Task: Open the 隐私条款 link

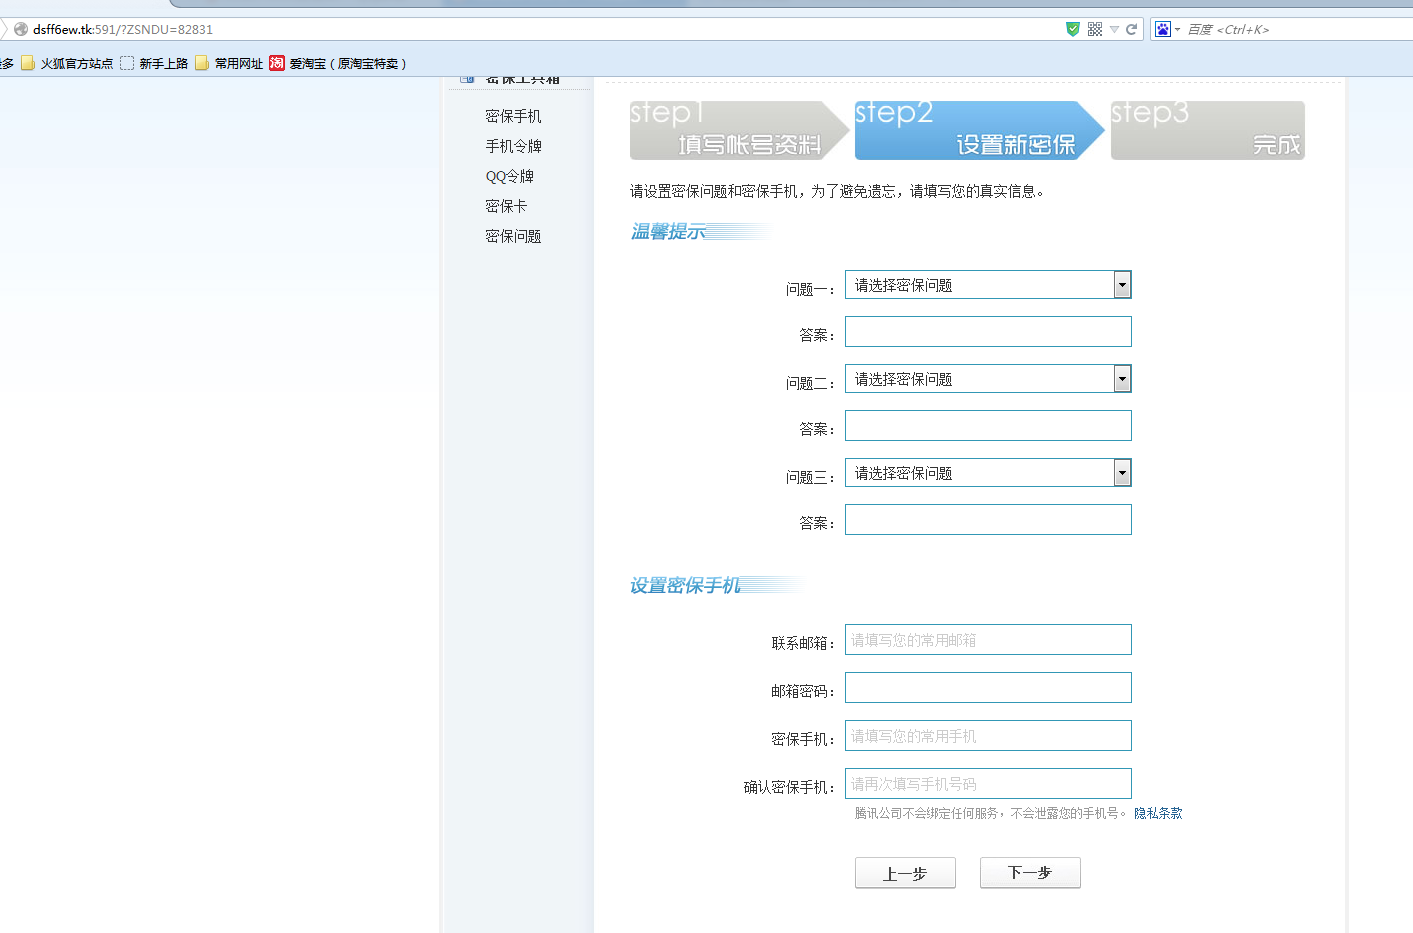Action: [x=1158, y=813]
